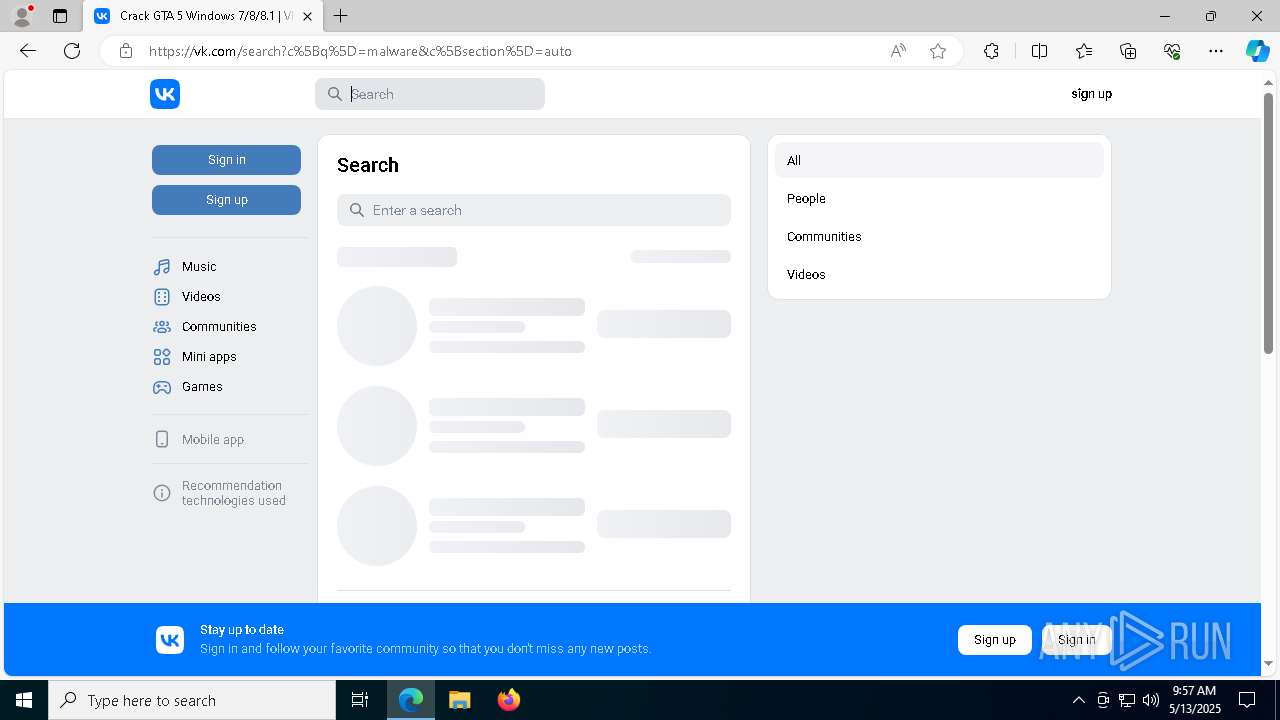Click the browser address bar URL
The height and width of the screenshot is (720, 1280).
[x=360, y=51]
